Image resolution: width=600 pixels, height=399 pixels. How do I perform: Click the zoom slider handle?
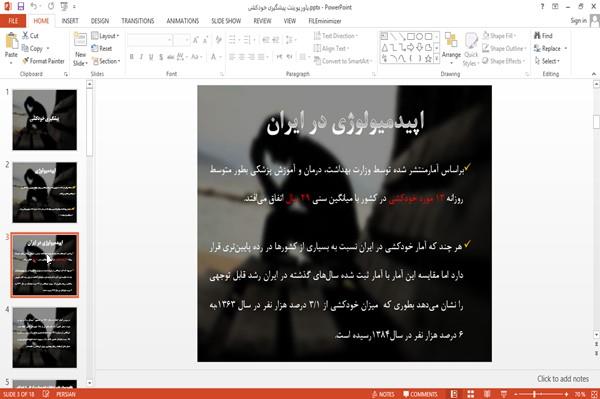click(x=534, y=394)
